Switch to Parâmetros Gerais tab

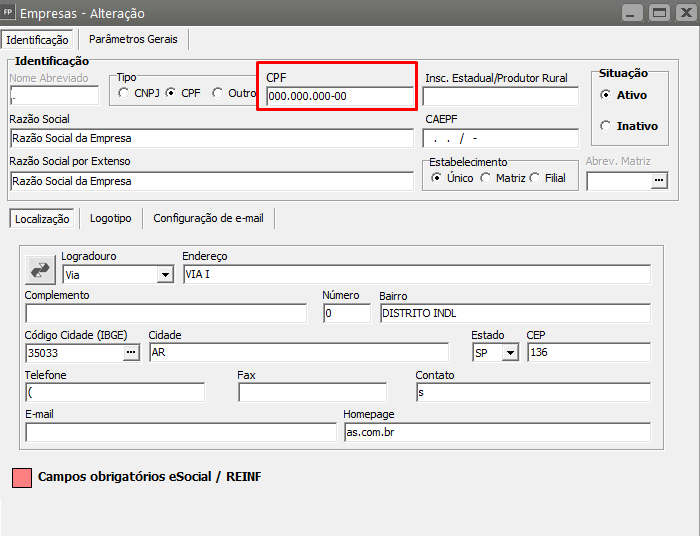click(133, 39)
